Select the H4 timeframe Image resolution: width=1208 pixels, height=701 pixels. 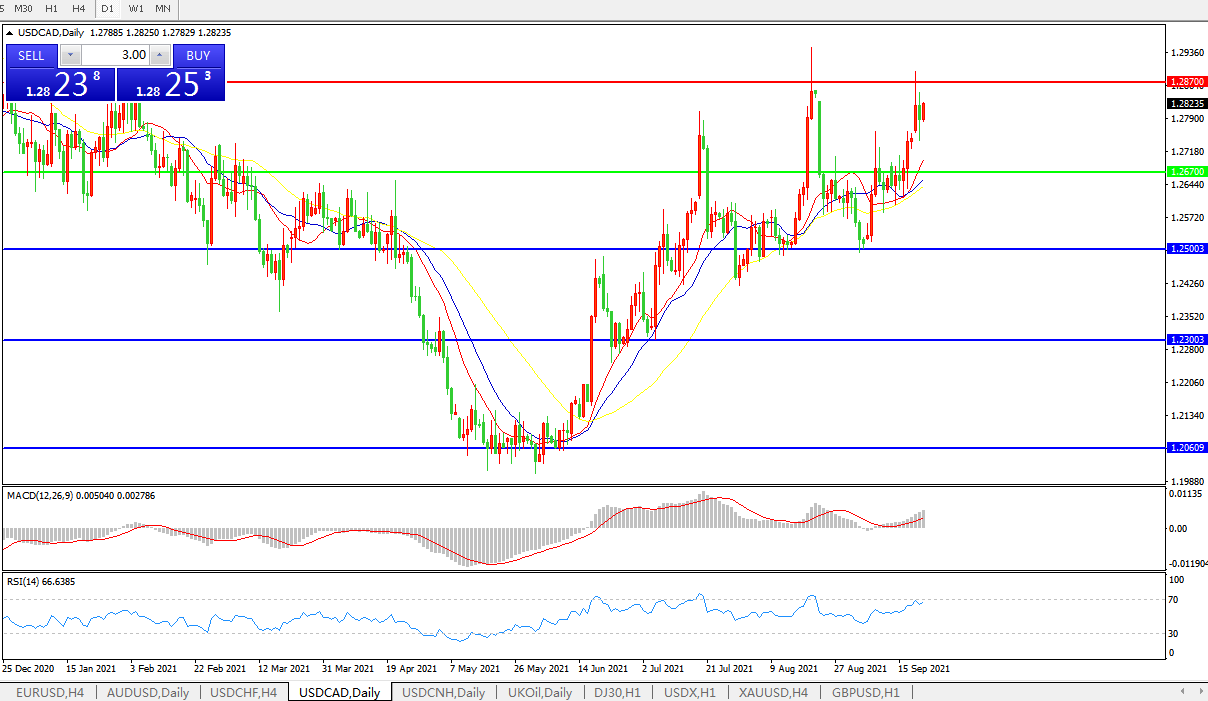(79, 8)
